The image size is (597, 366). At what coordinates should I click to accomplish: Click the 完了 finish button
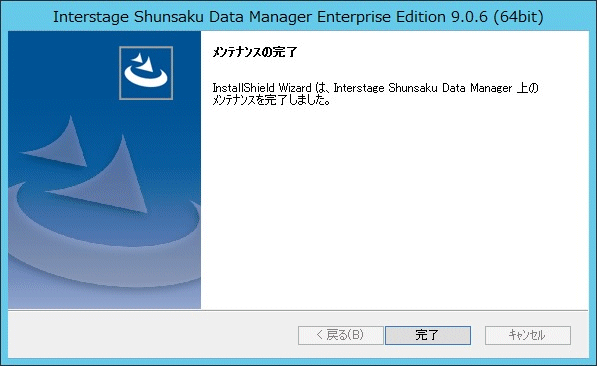(x=428, y=335)
